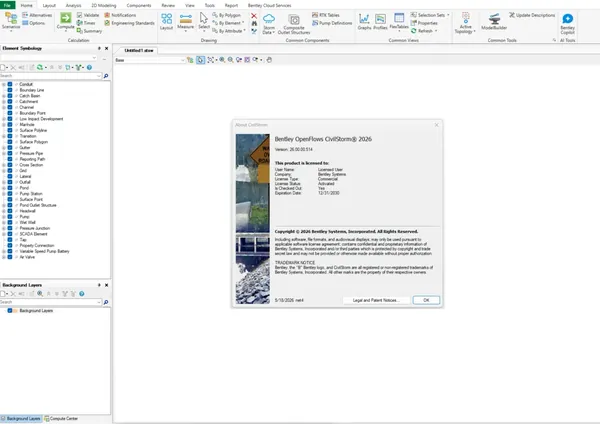Expand the Catch Basin tree node
The height and width of the screenshot is (424, 600).
(4, 96)
